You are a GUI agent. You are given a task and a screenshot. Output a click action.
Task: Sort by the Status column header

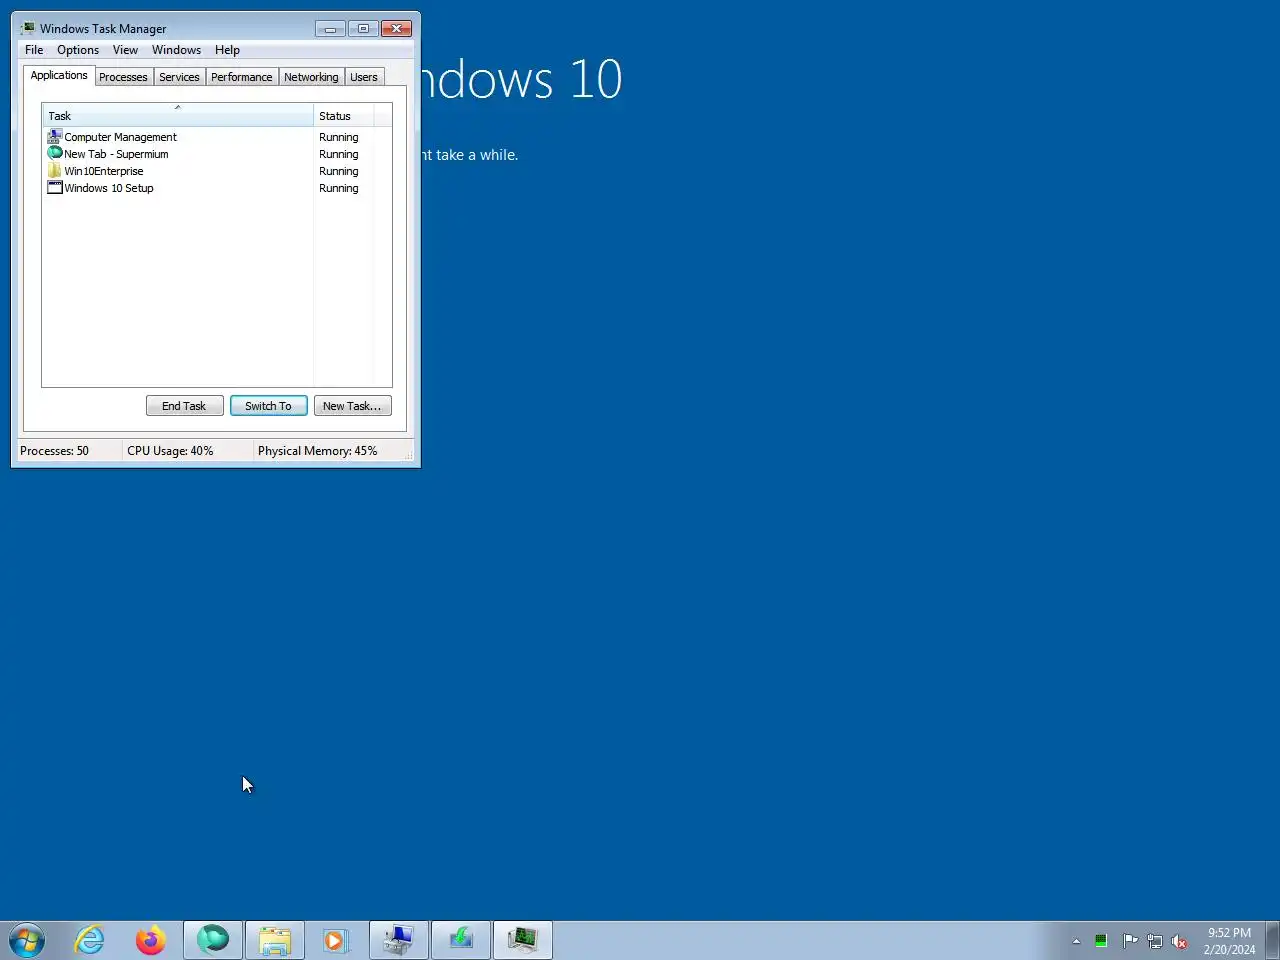[x=344, y=116]
